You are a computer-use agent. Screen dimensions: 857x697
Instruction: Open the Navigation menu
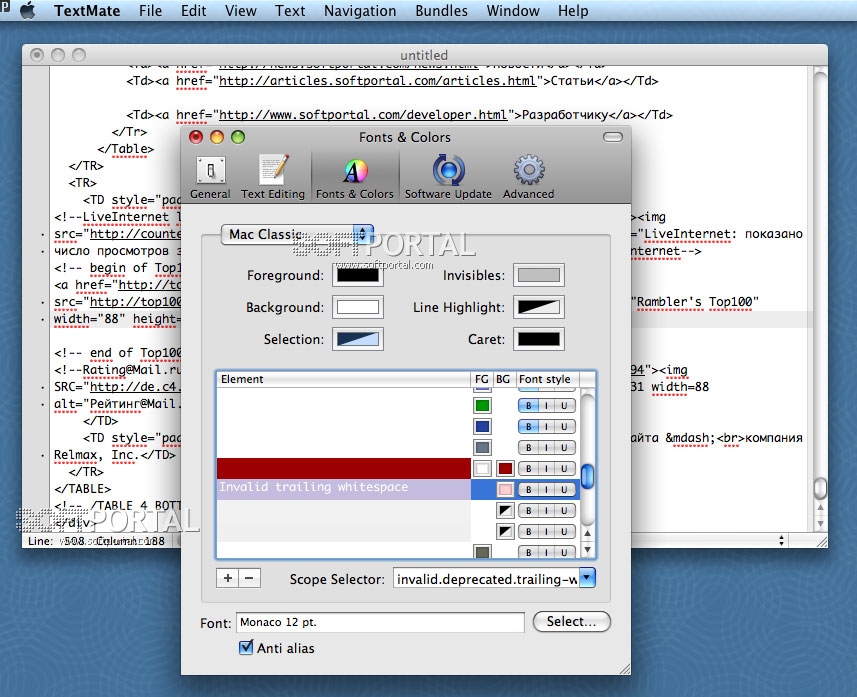[x=360, y=11]
